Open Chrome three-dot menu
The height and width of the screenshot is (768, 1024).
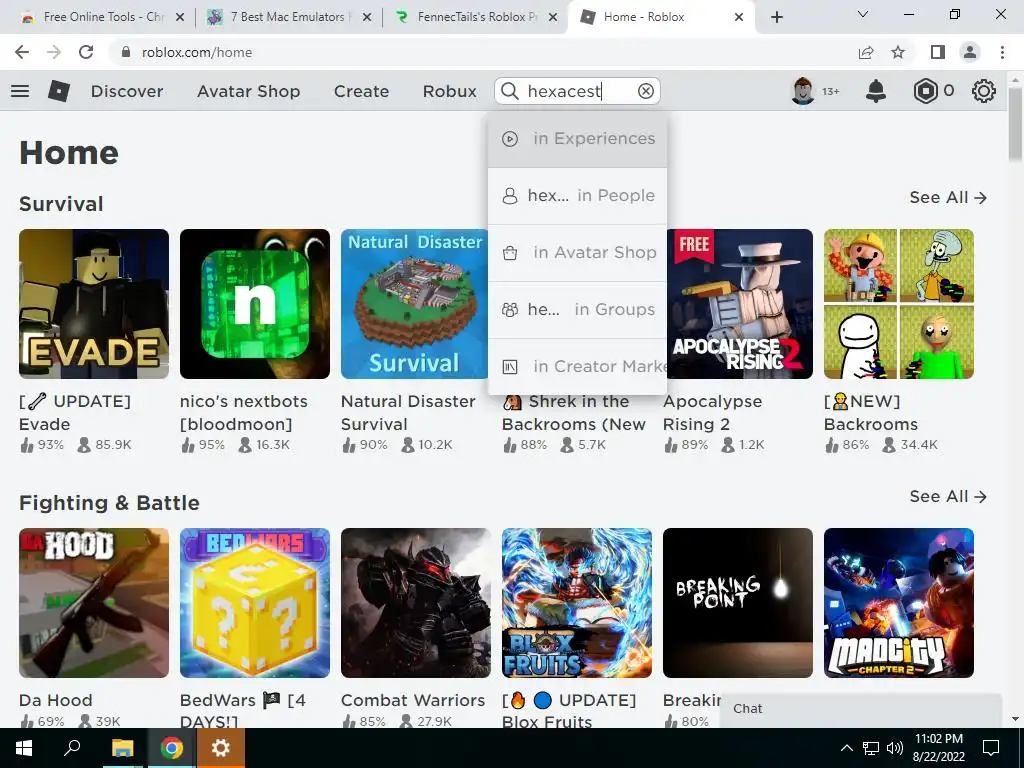[1002, 52]
